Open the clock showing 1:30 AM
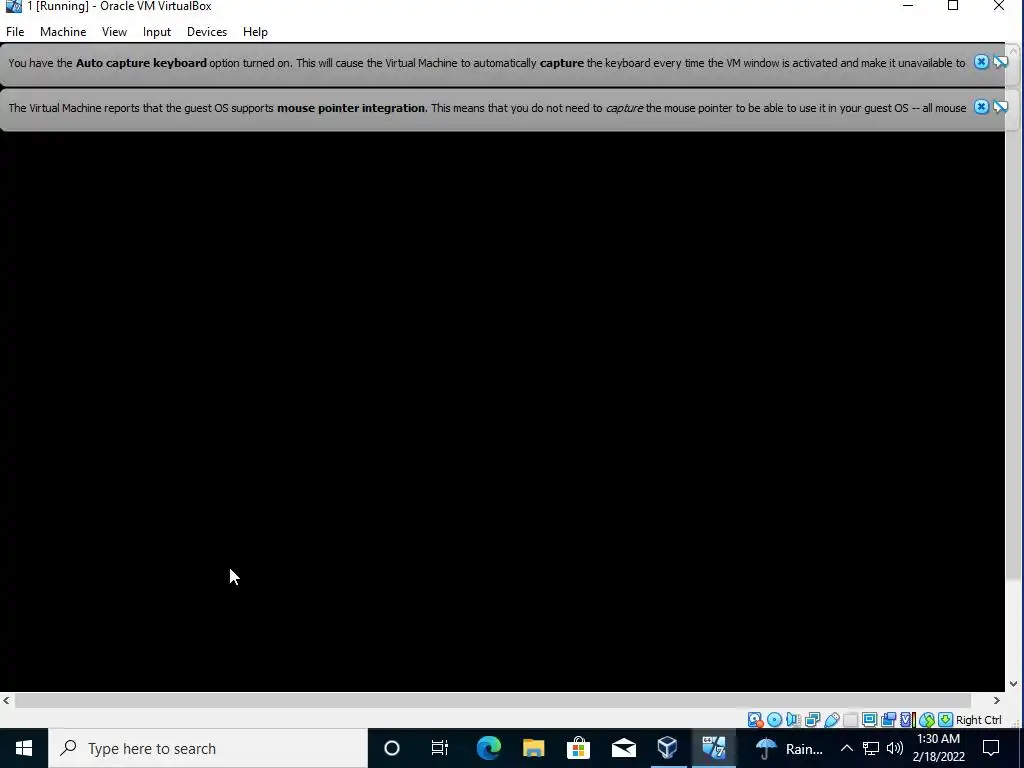This screenshot has width=1024, height=768. 938,748
